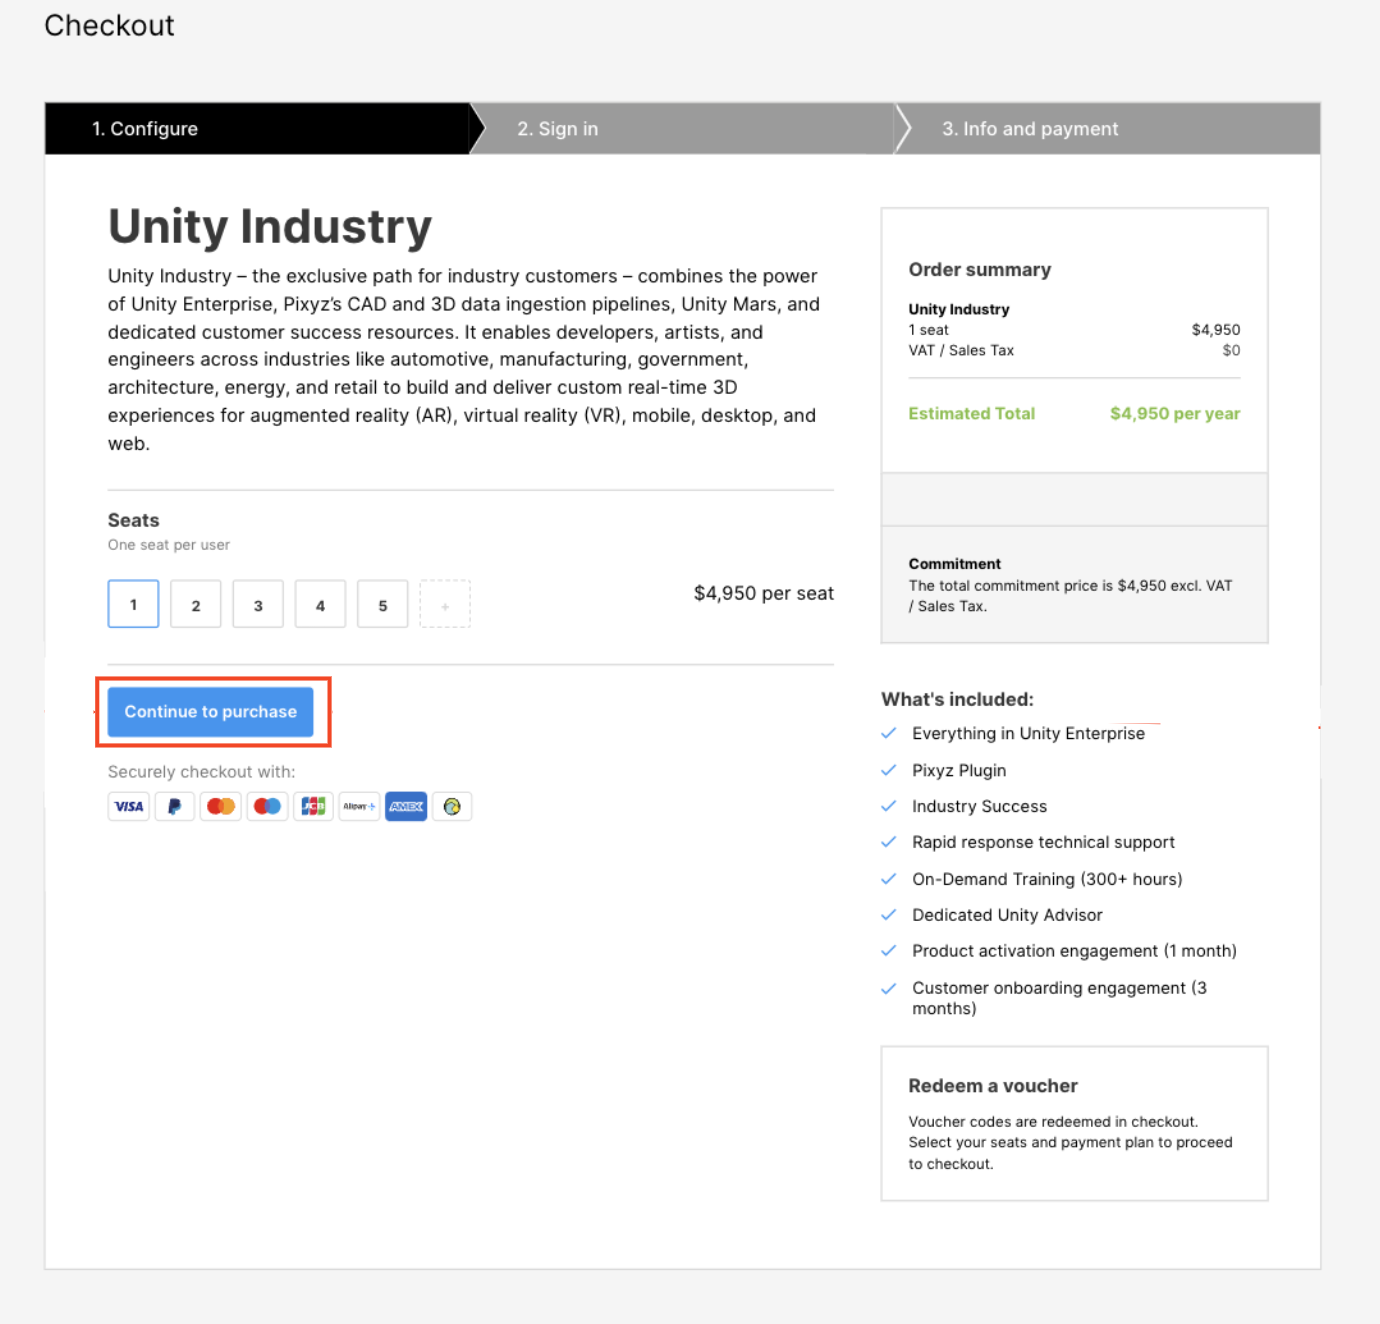Click the Checkout page heading
Screen dimensions: 1380x1324
pyautogui.click(x=109, y=25)
